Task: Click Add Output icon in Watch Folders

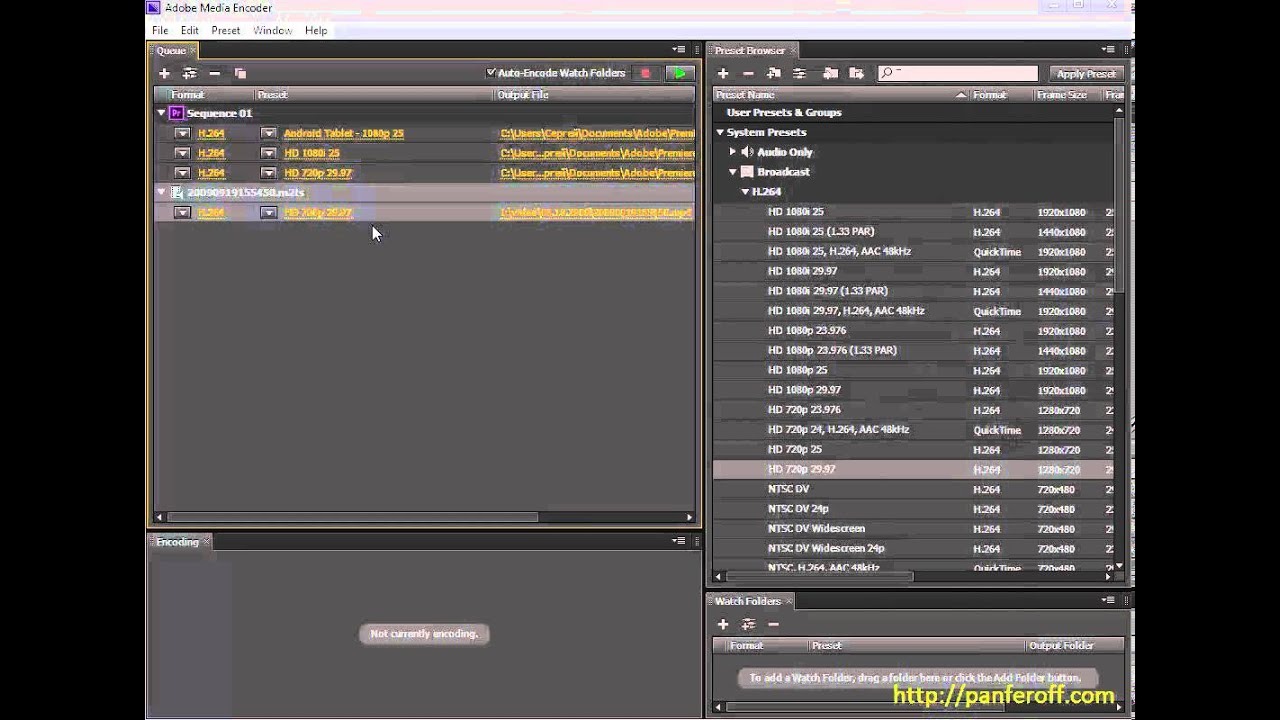Action: click(x=748, y=624)
